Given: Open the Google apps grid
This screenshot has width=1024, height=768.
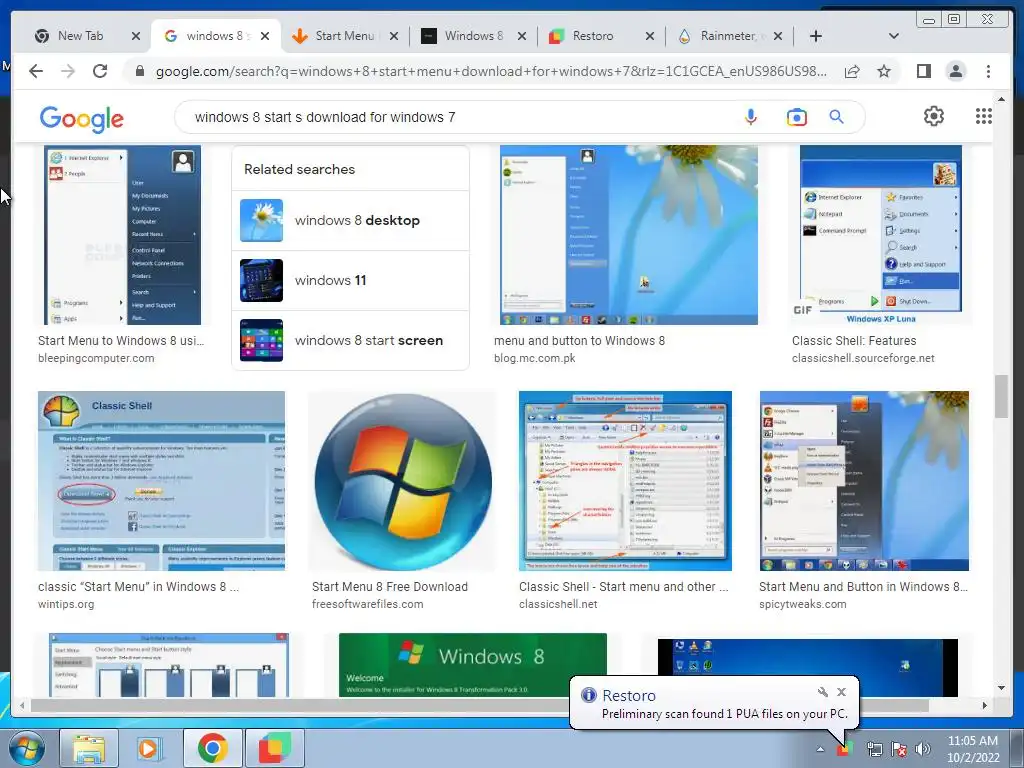Looking at the screenshot, I should tap(984, 116).
